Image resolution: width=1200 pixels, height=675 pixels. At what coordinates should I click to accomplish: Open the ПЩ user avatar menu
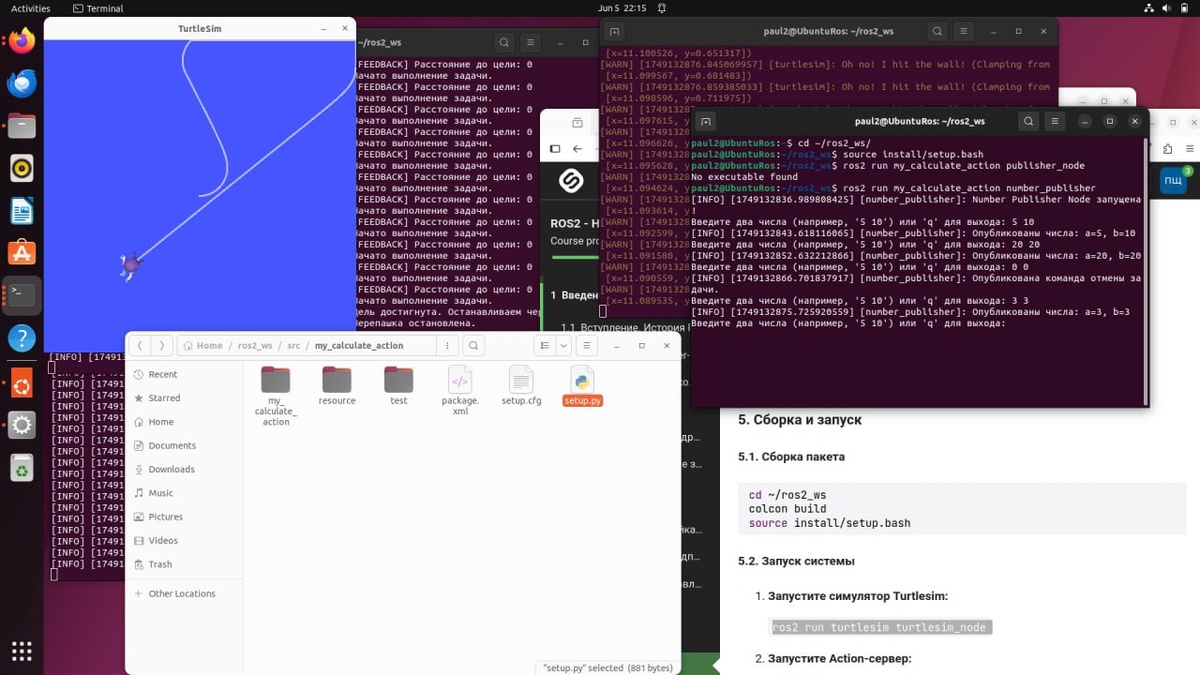point(1173,180)
